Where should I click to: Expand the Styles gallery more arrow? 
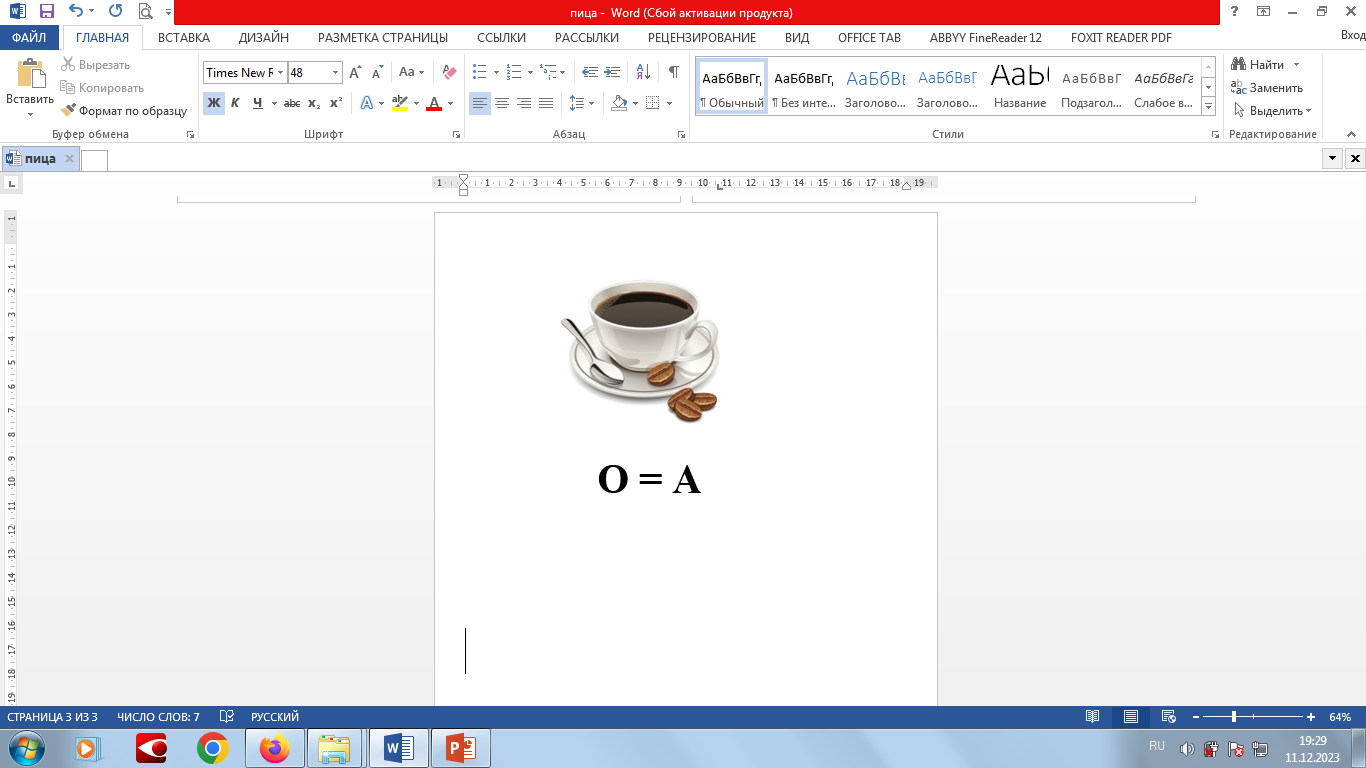[x=1208, y=105]
